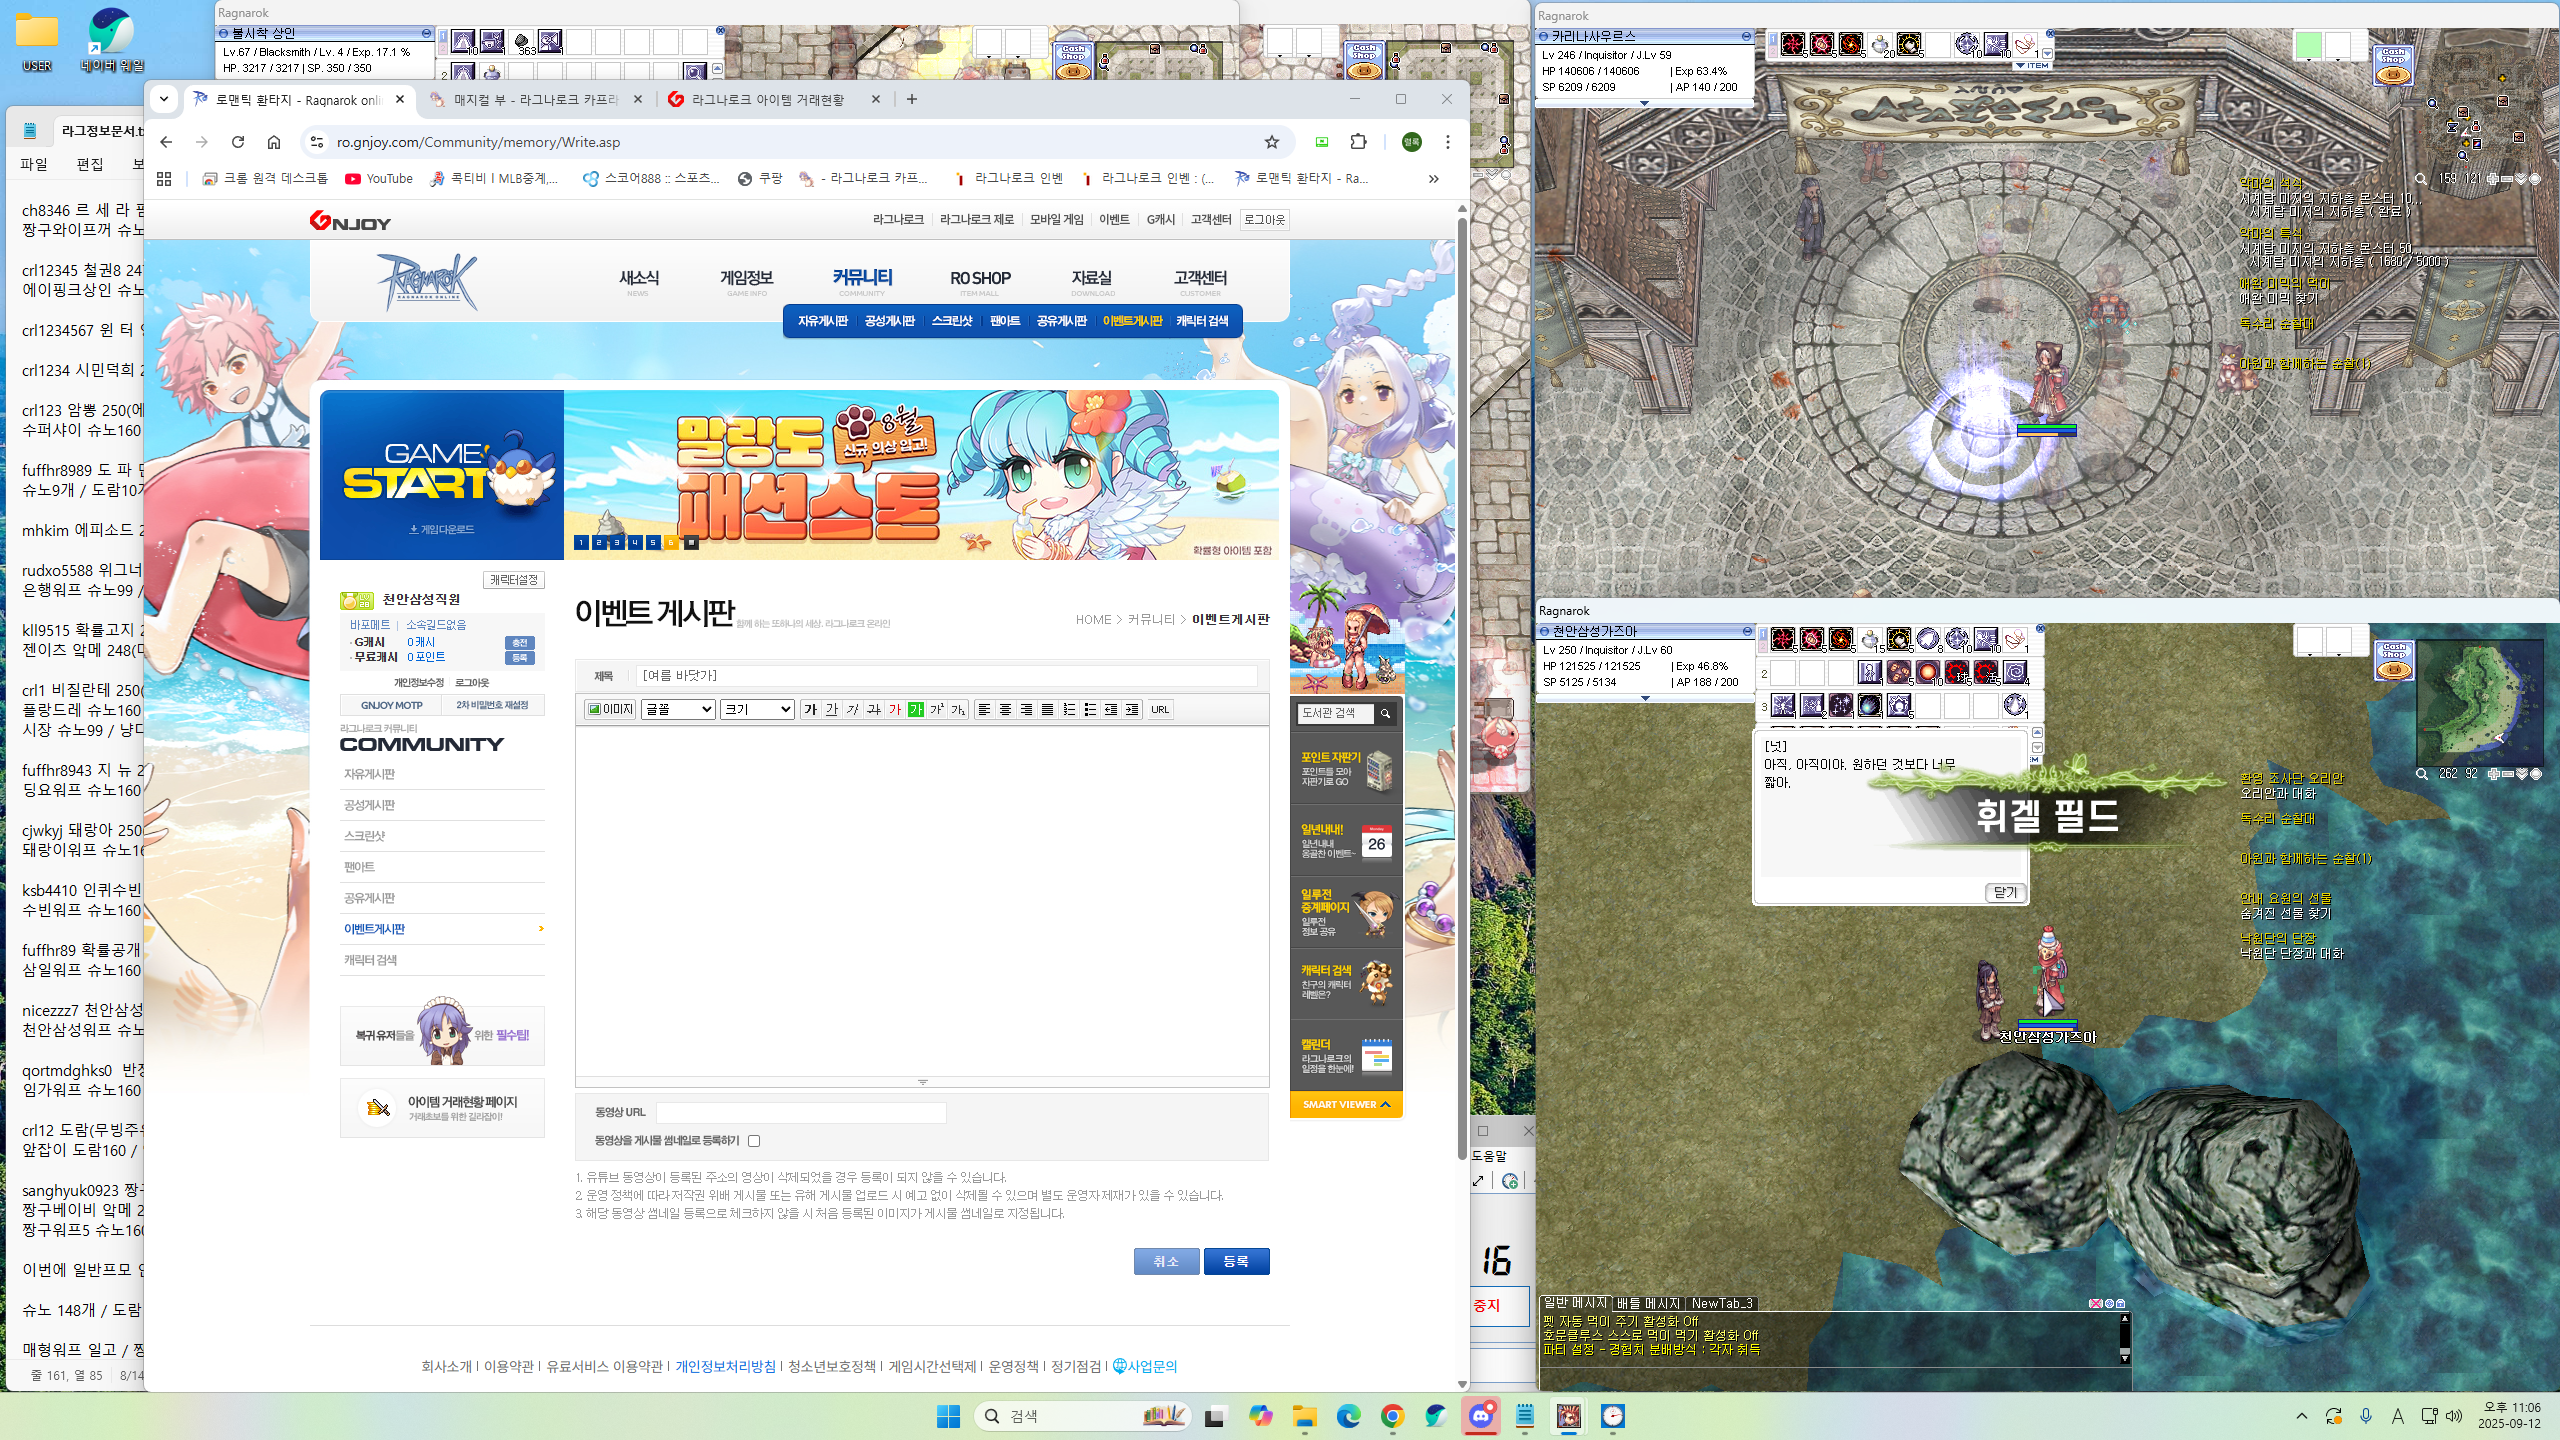This screenshot has width=2560, height=1440.
Task: Click the 동영상 URL input field
Action: point(801,1112)
